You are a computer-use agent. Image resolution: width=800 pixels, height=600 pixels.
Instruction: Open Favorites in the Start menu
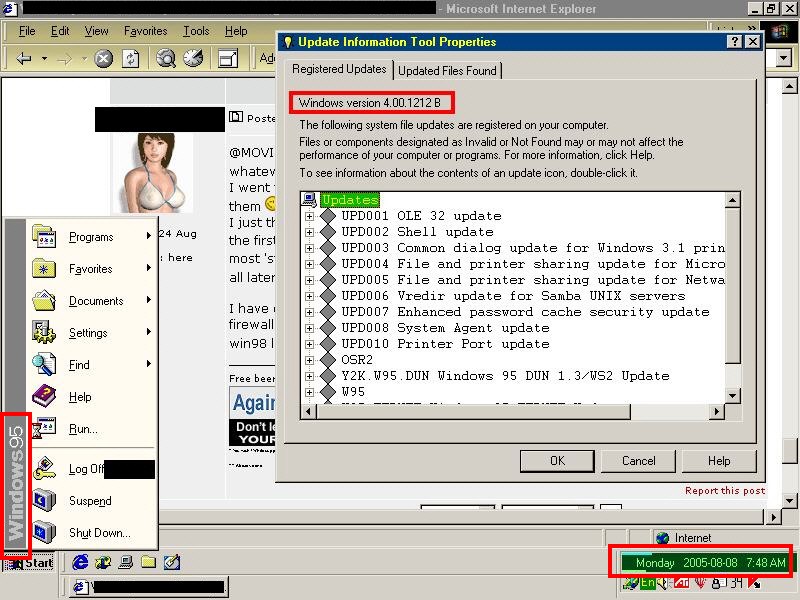click(92, 269)
